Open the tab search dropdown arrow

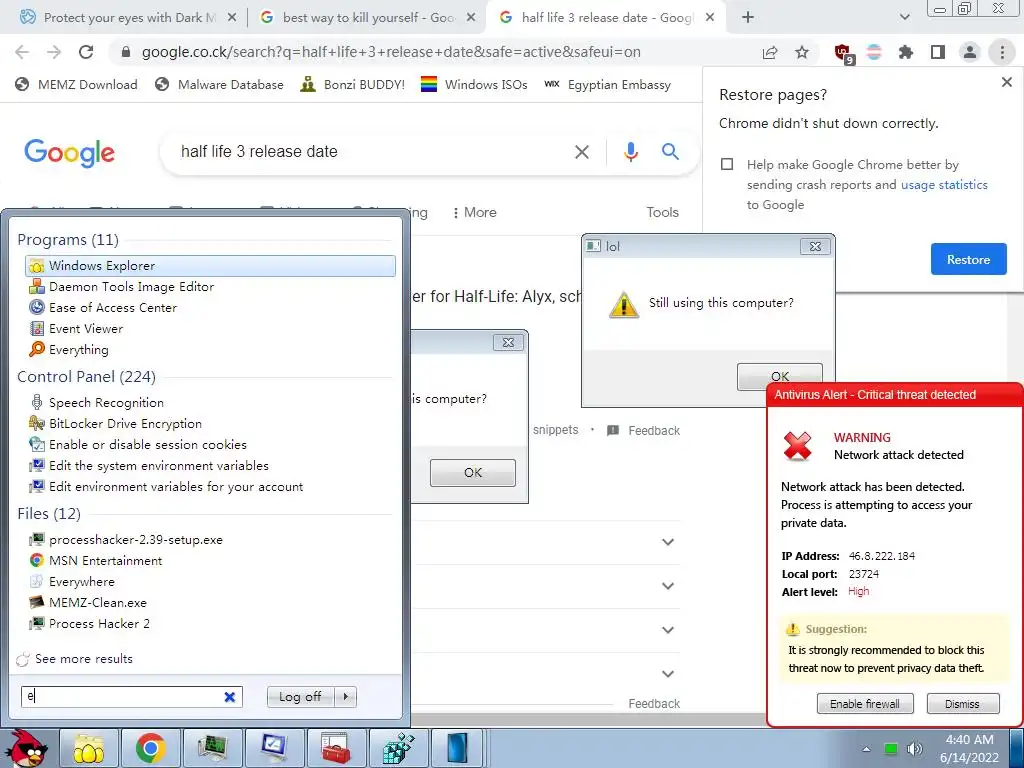(x=904, y=18)
